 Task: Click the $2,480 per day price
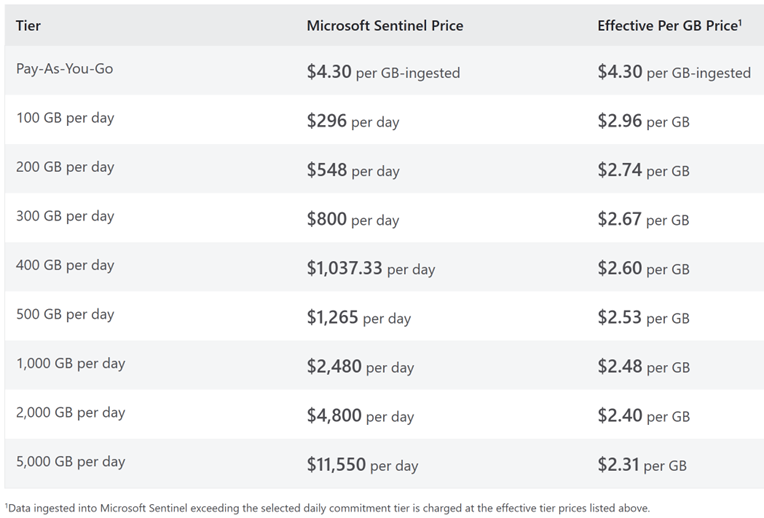pyautogui.click(x=360, y=366)
